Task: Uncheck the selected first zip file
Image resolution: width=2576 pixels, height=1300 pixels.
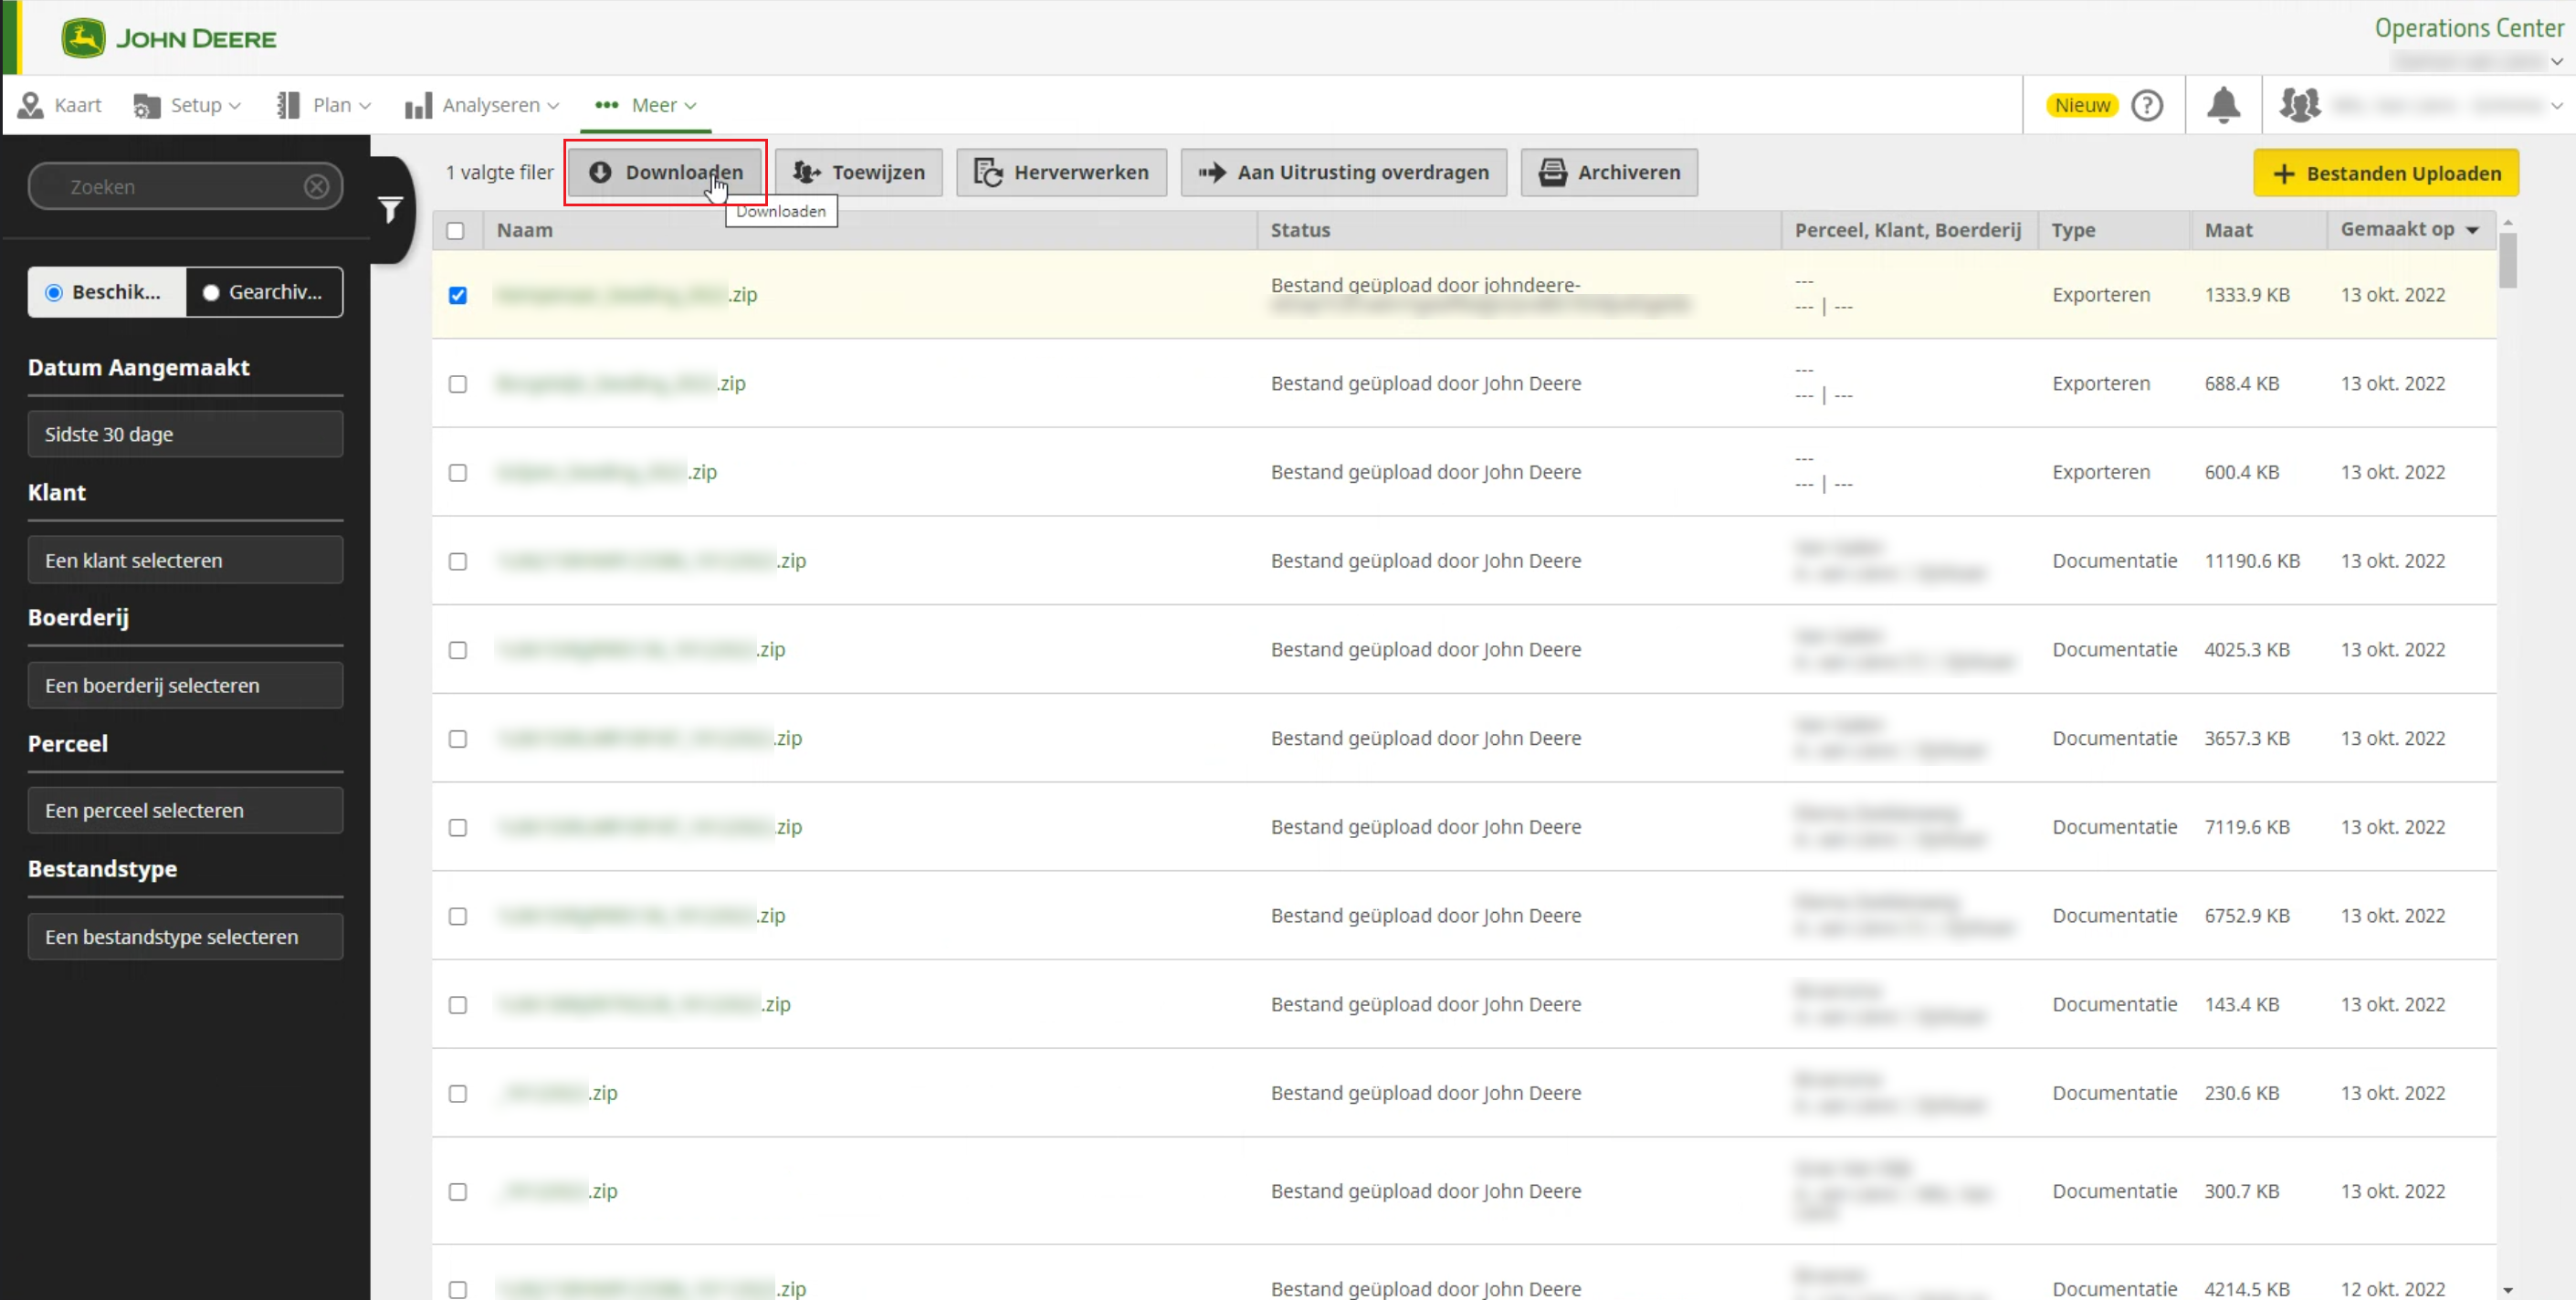Action: [x=457, y=295]
